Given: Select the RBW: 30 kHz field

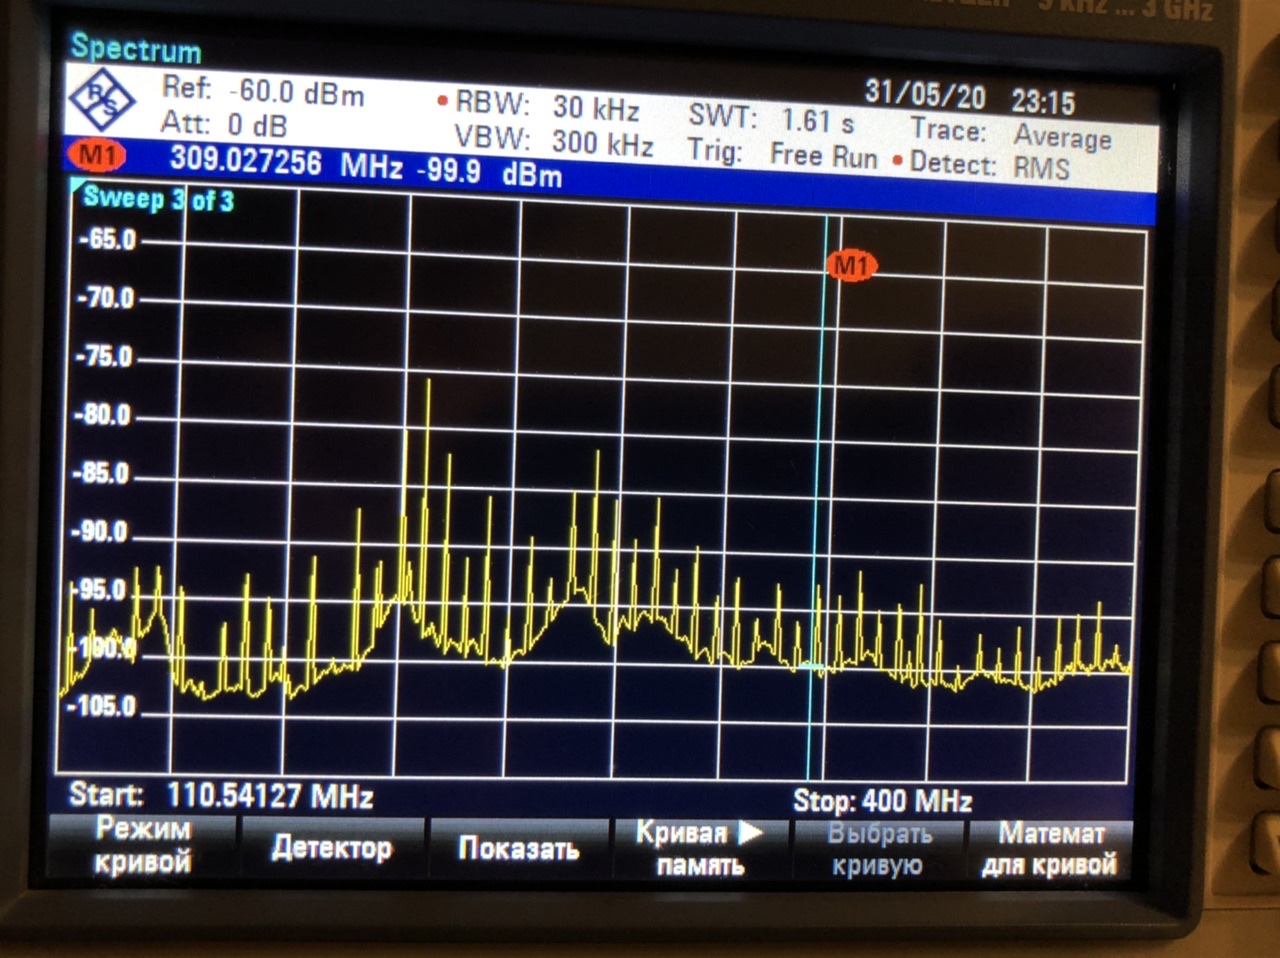Looking at the screenshot, I should (x=546, y=105).
